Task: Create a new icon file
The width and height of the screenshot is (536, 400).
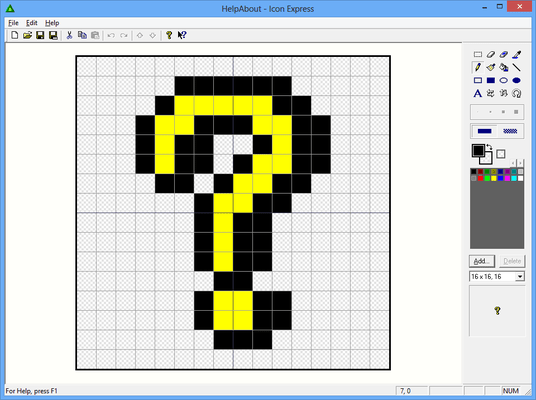Action: (x=14, y=35)
